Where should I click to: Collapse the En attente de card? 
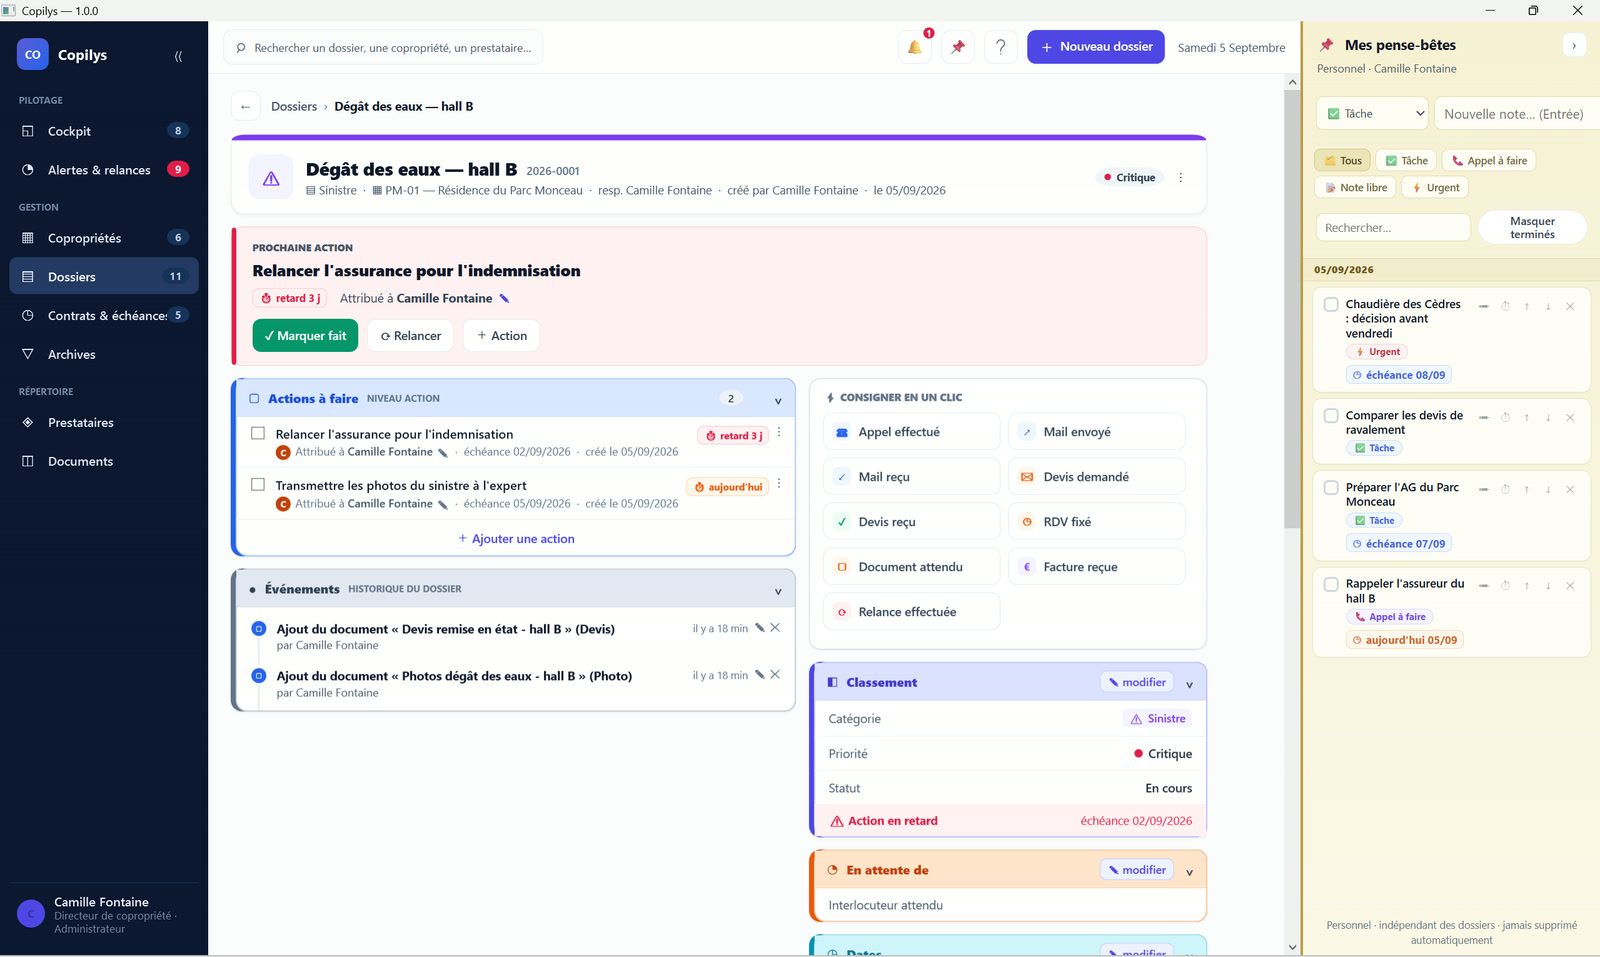click(x=1189, y=872)
